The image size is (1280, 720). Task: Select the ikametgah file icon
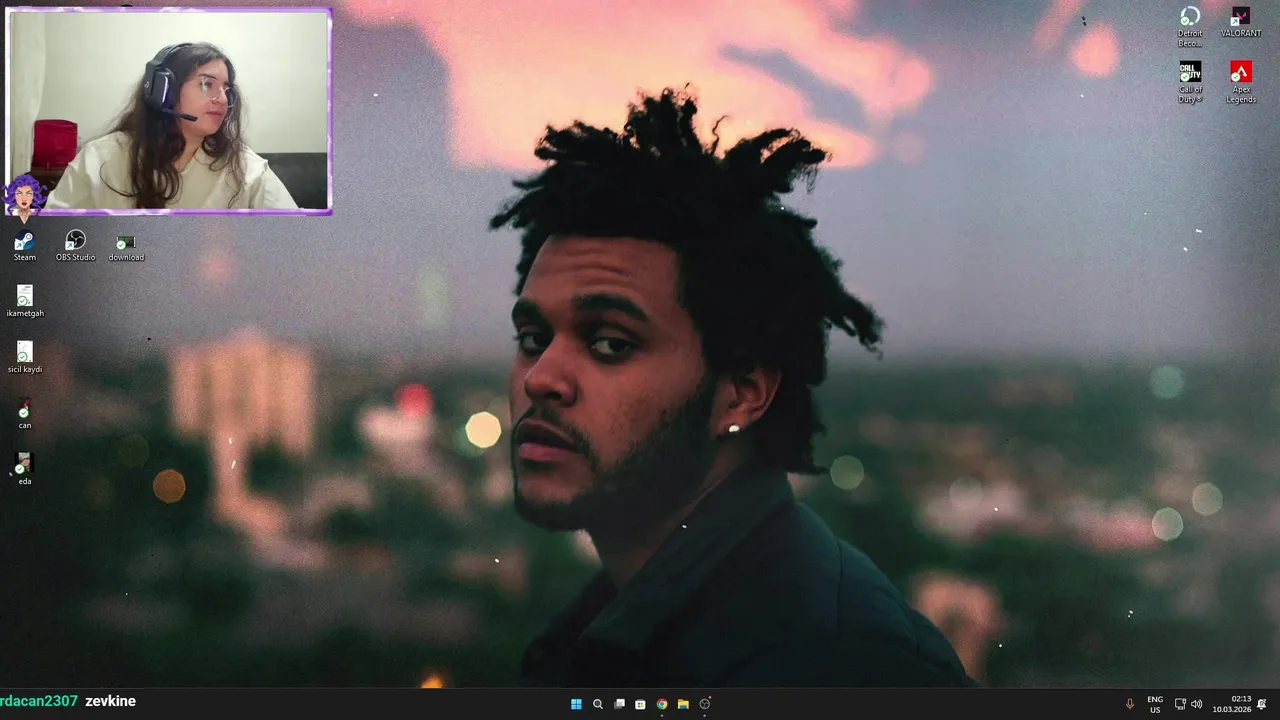25,302
